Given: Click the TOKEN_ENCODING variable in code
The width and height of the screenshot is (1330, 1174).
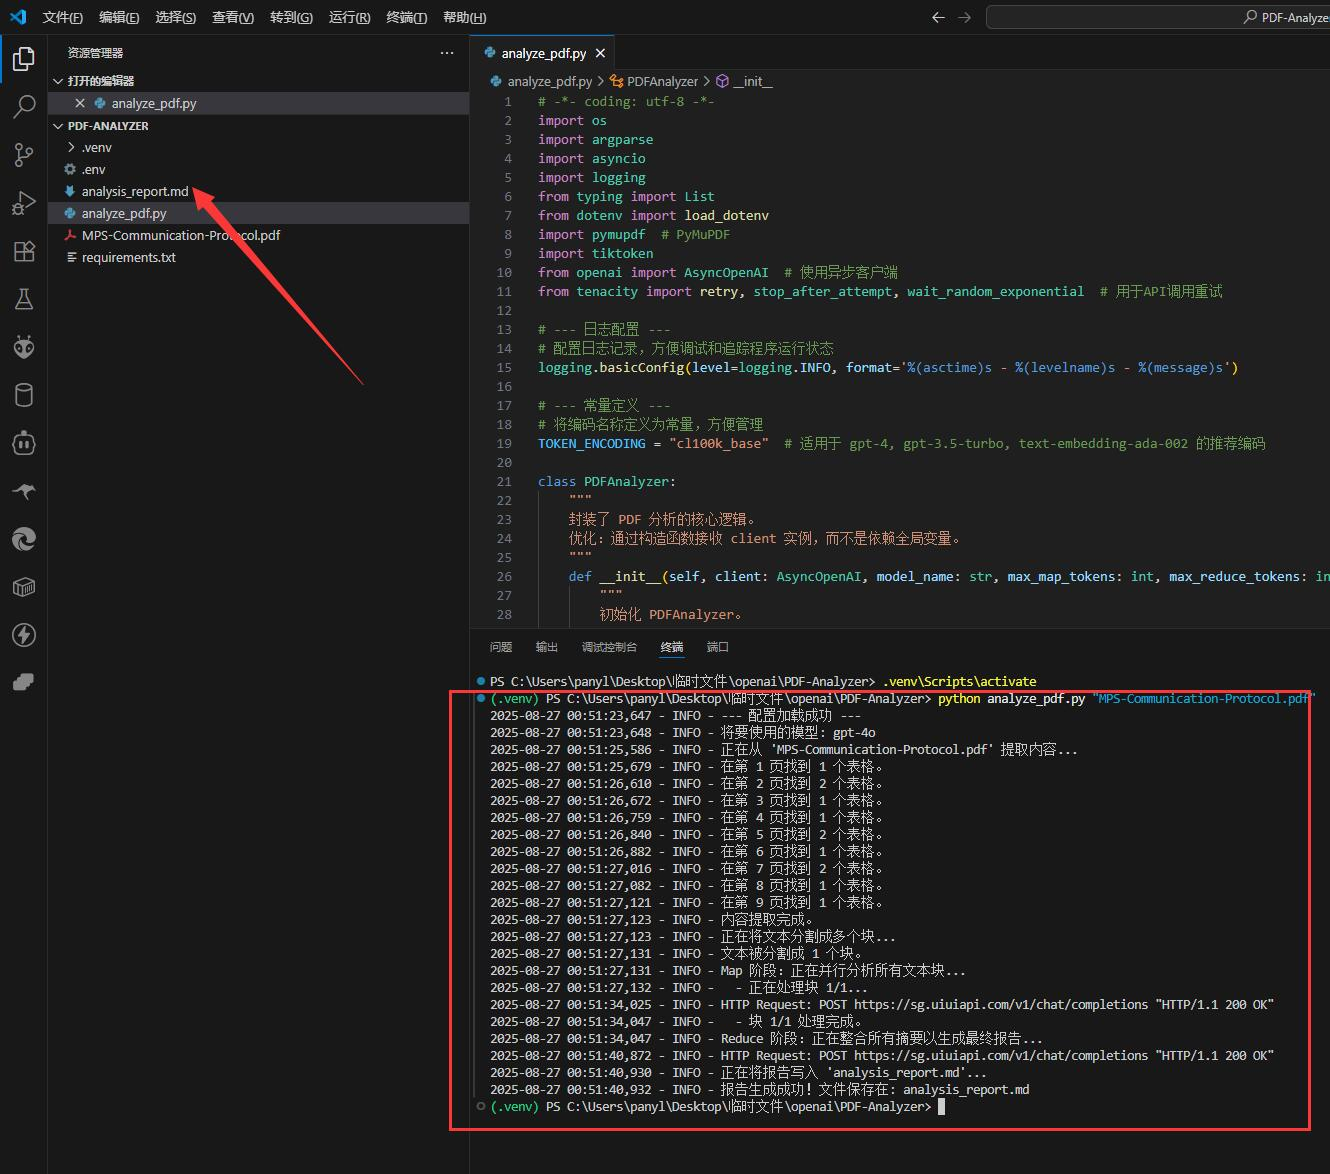Looking at the screenshot, I should pyautogui.click(x=592, y=443).
